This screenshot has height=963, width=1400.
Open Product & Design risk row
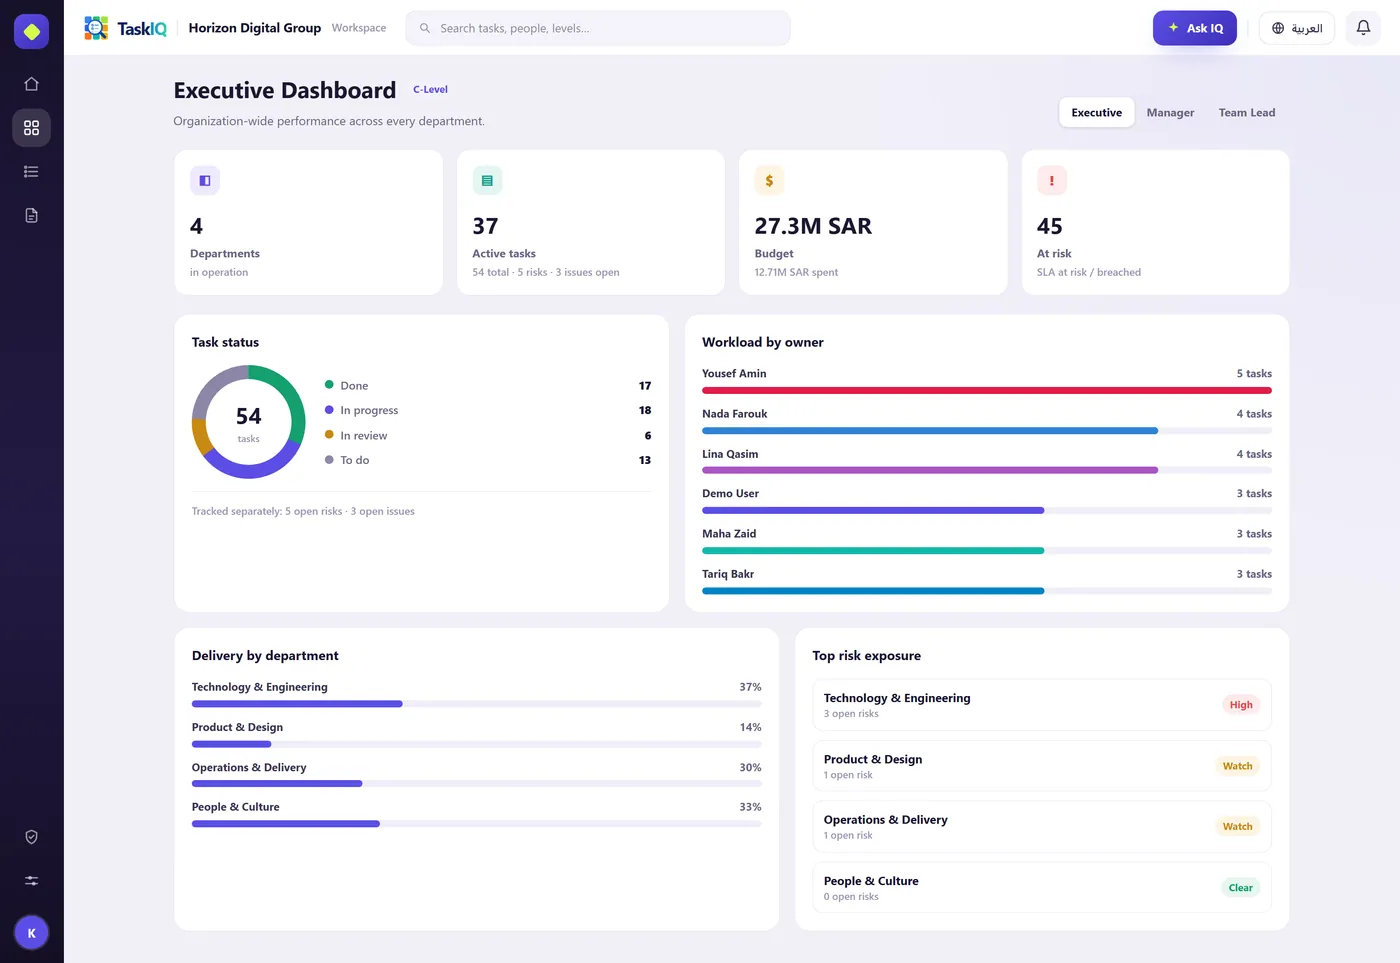1042,766
